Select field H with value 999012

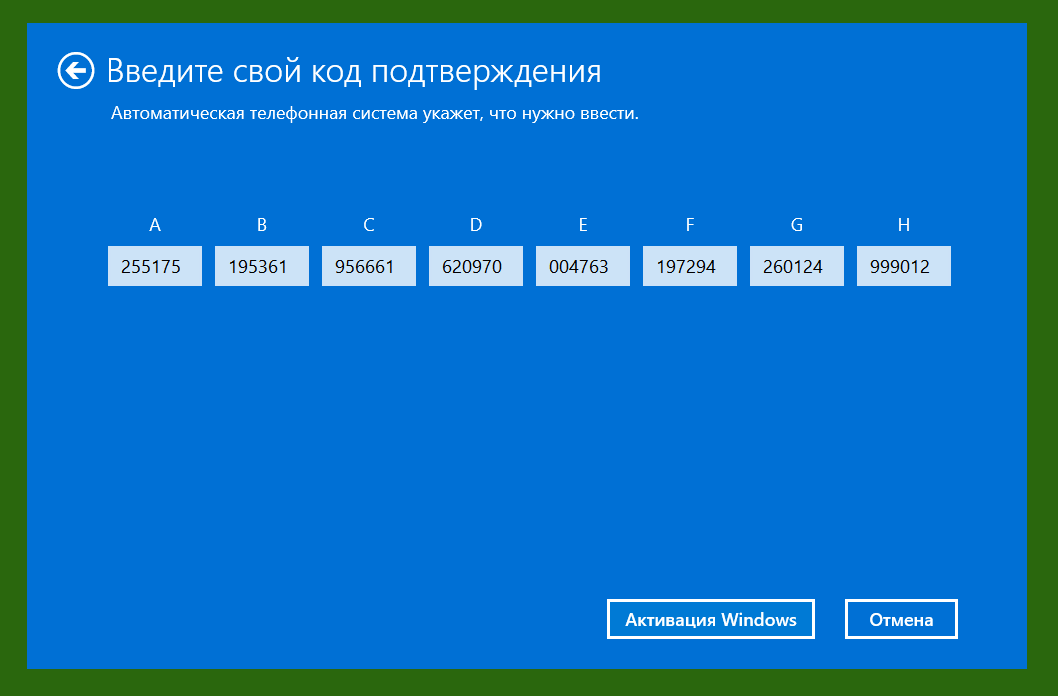904,266
